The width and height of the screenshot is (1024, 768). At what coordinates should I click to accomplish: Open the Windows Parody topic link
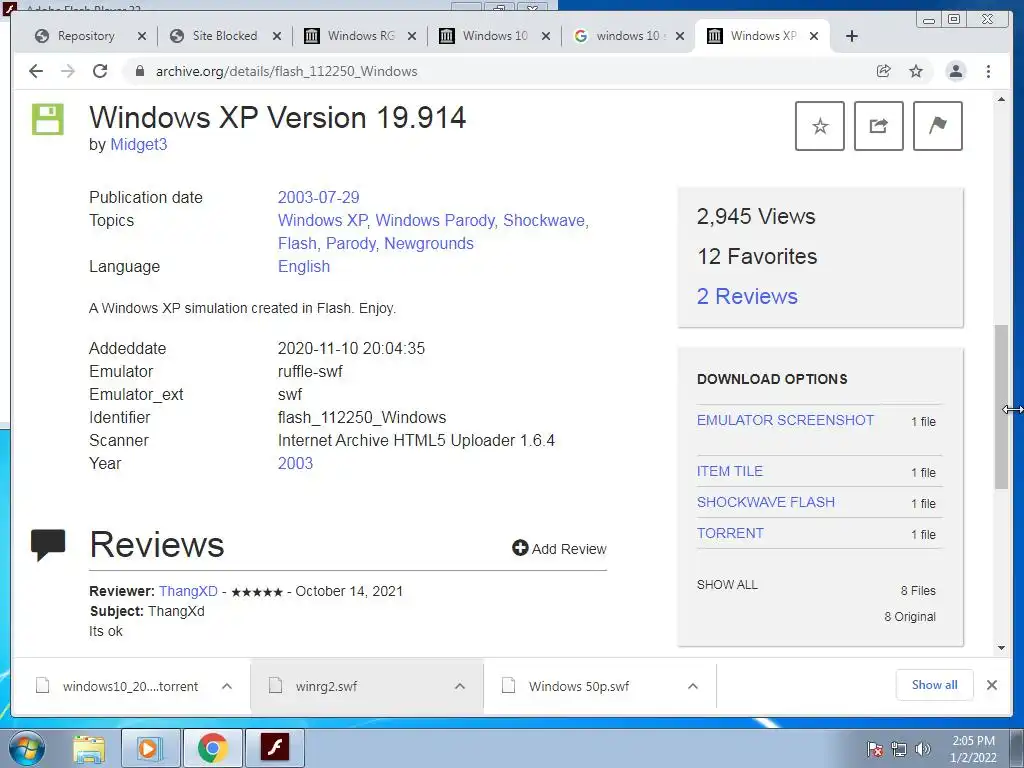pyautogui.click(x=435, y=220)
